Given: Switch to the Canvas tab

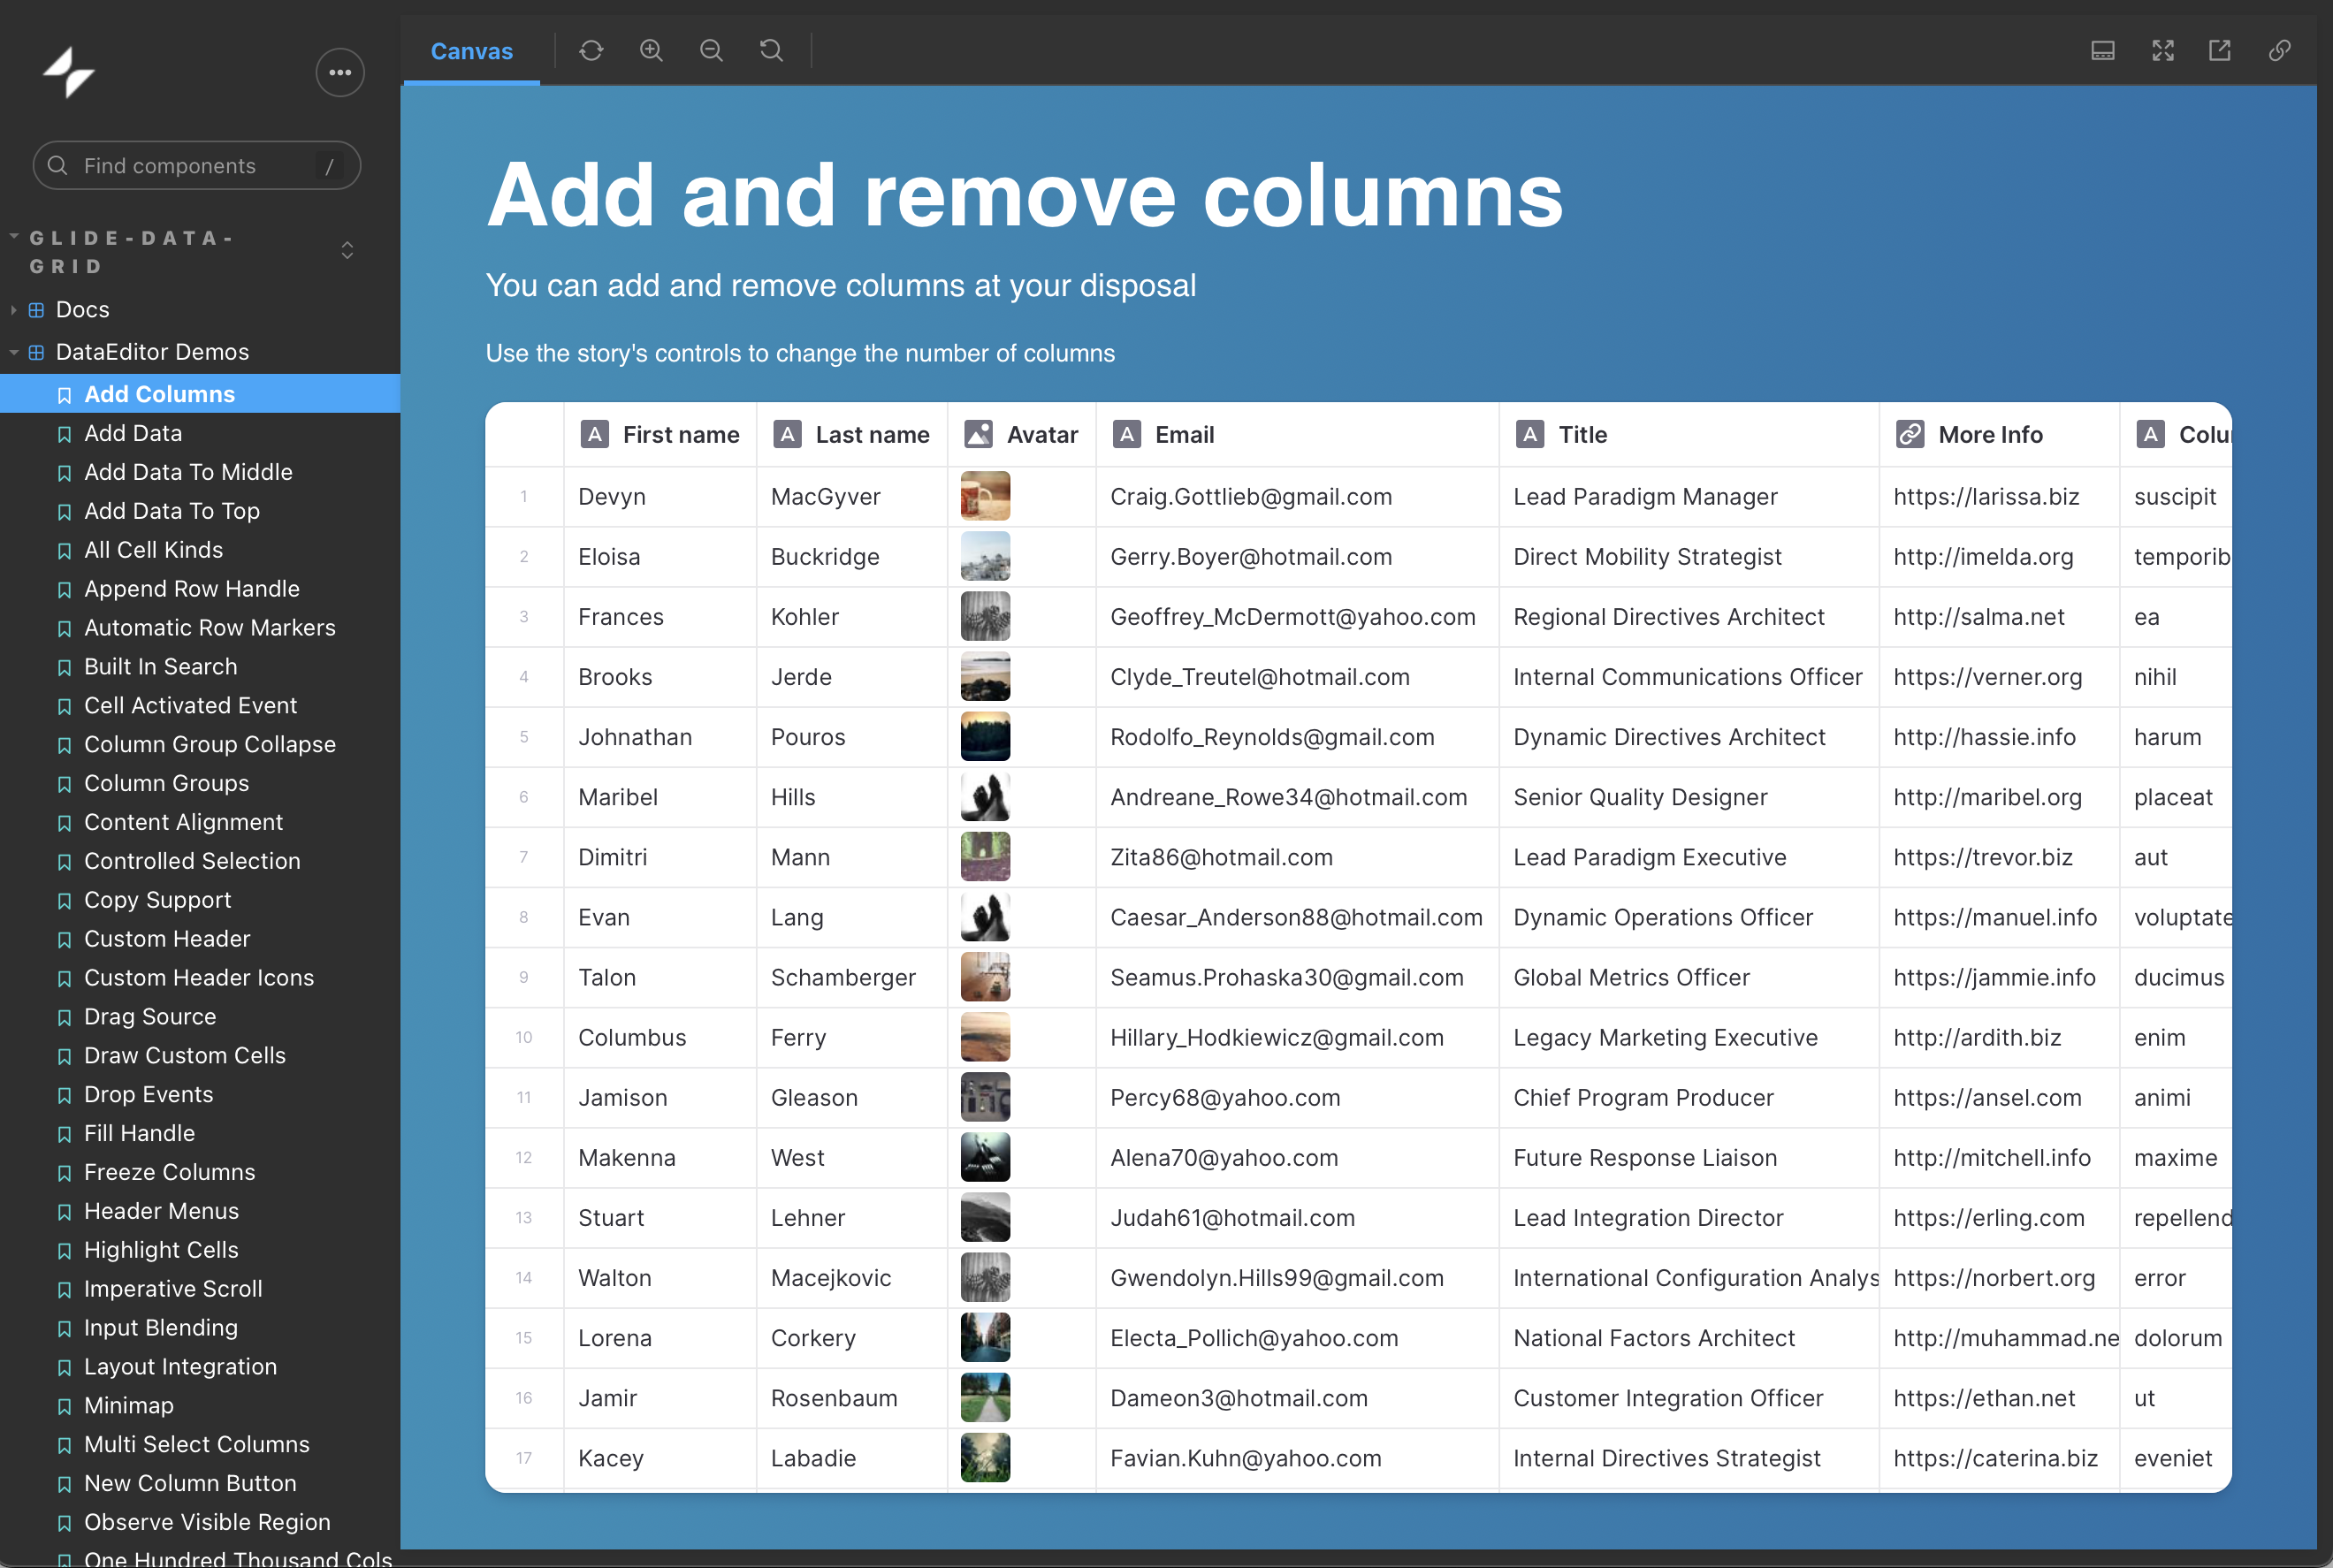Looking at the screenshot, I should click(471, 50).
